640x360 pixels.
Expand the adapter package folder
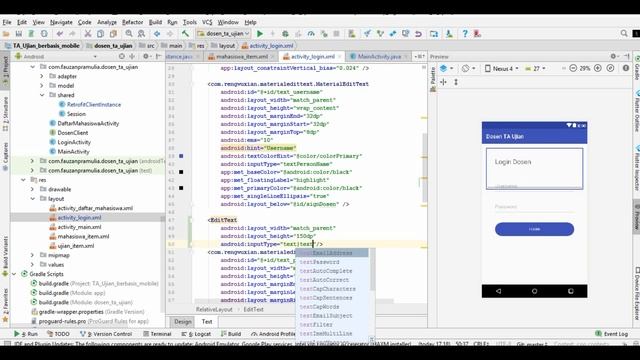42,76
